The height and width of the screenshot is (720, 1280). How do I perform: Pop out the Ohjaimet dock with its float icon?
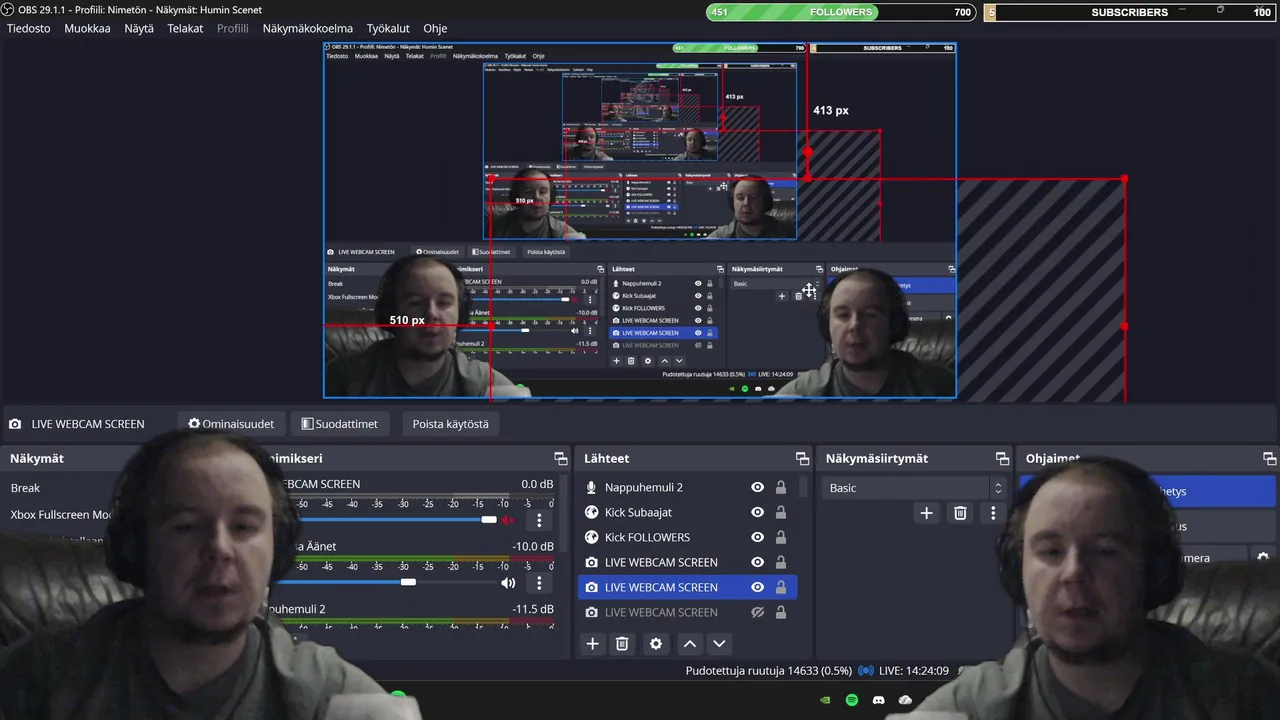(1270, 458)
